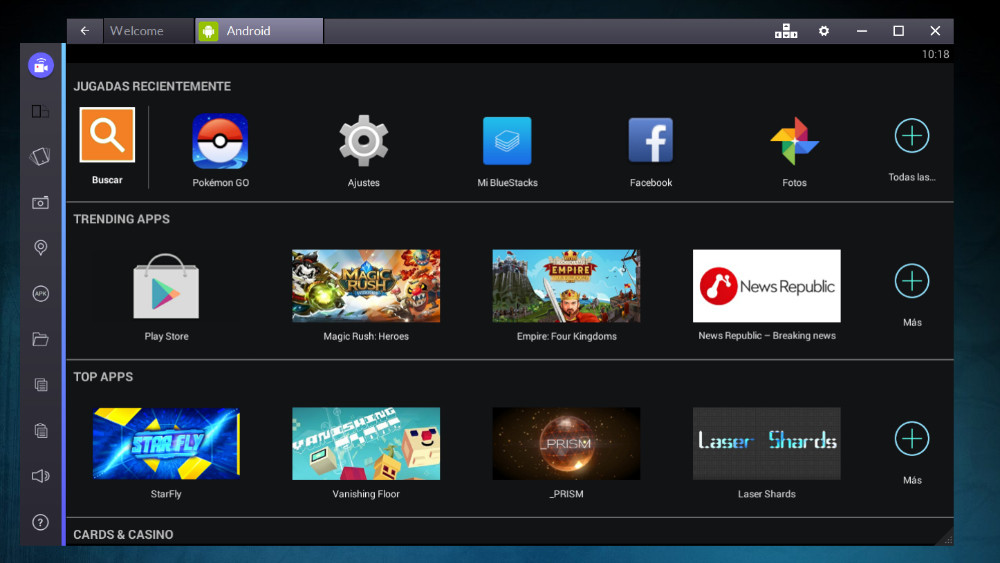Click the copy sidebar icon

(x=41, y=384)
